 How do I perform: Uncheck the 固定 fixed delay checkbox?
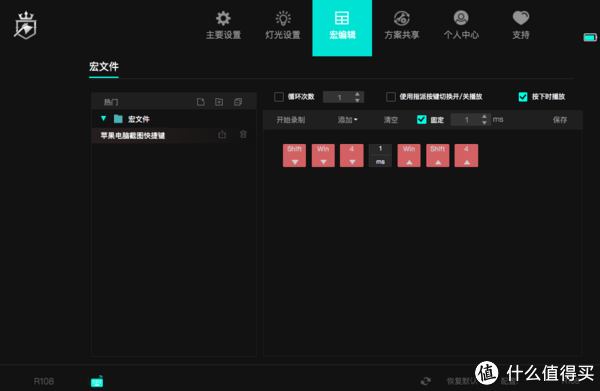pos(421,120)
